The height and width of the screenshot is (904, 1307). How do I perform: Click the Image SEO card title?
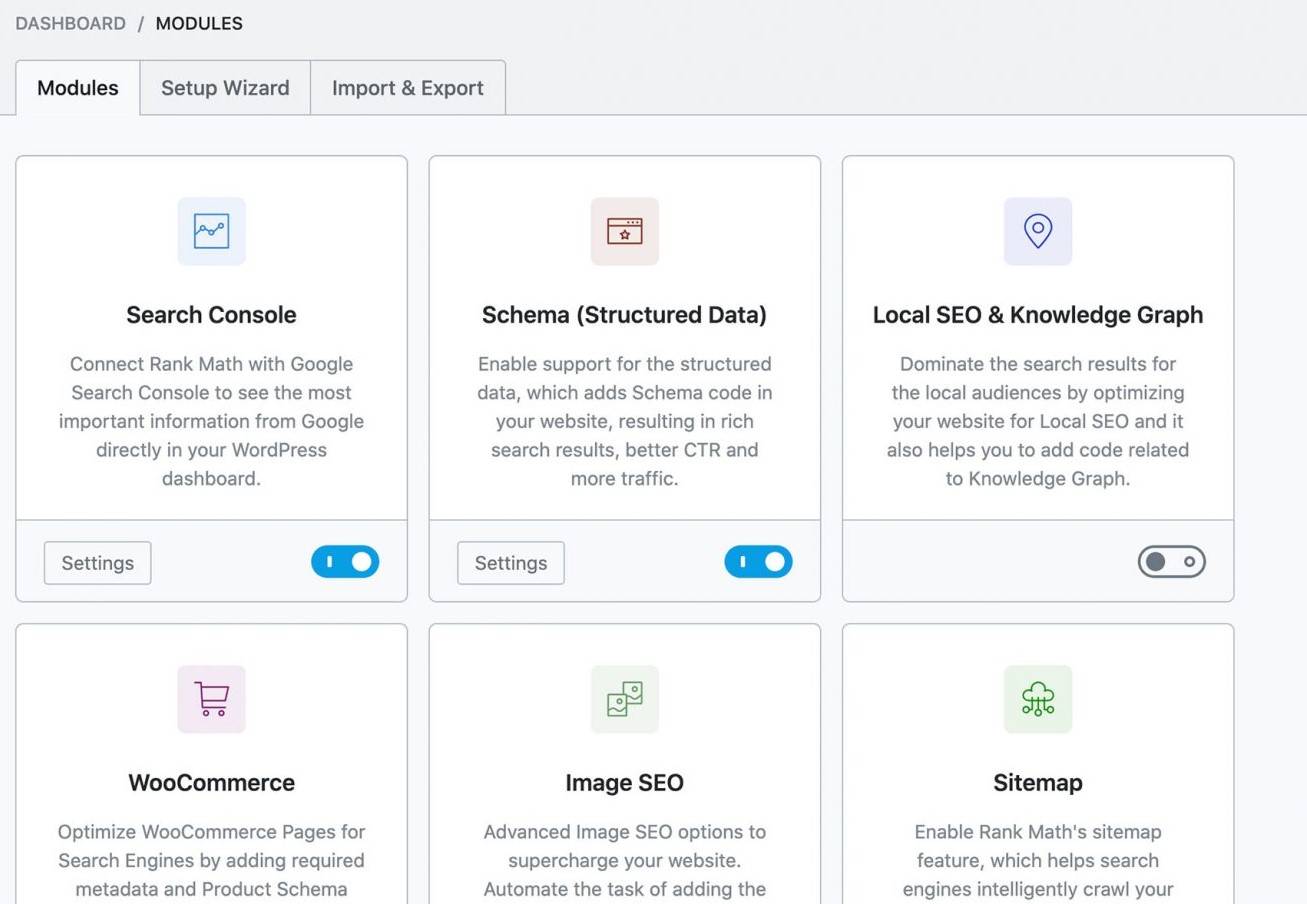[x=624, y=783]
